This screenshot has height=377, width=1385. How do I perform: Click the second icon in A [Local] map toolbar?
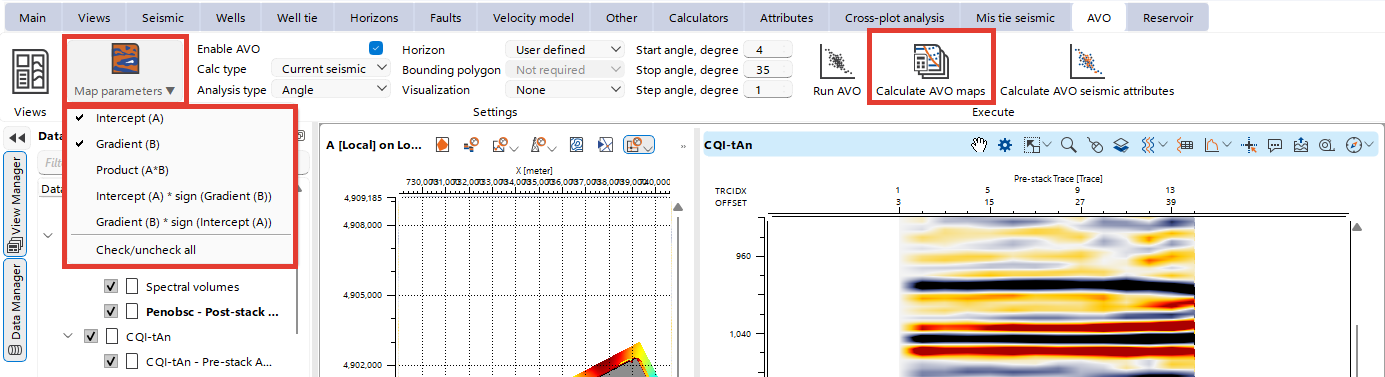(x=470, y=145)
